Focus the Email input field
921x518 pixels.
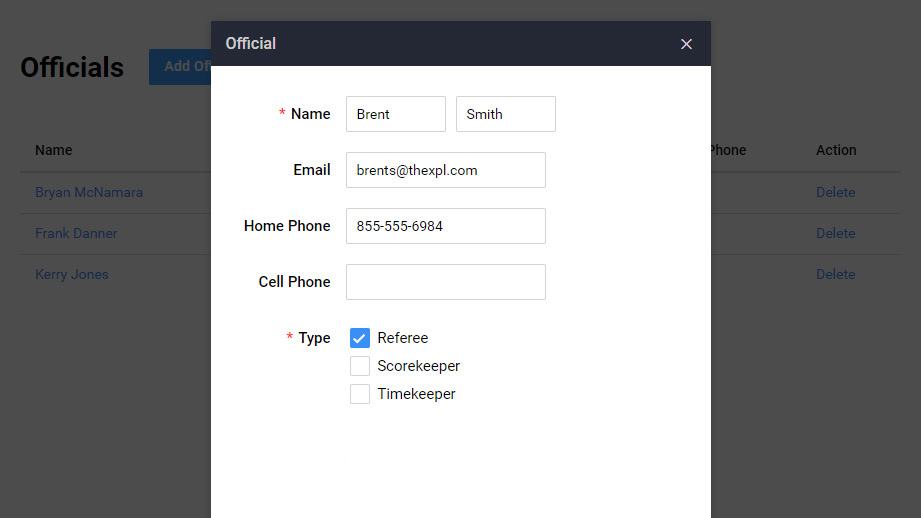(445, 170)
